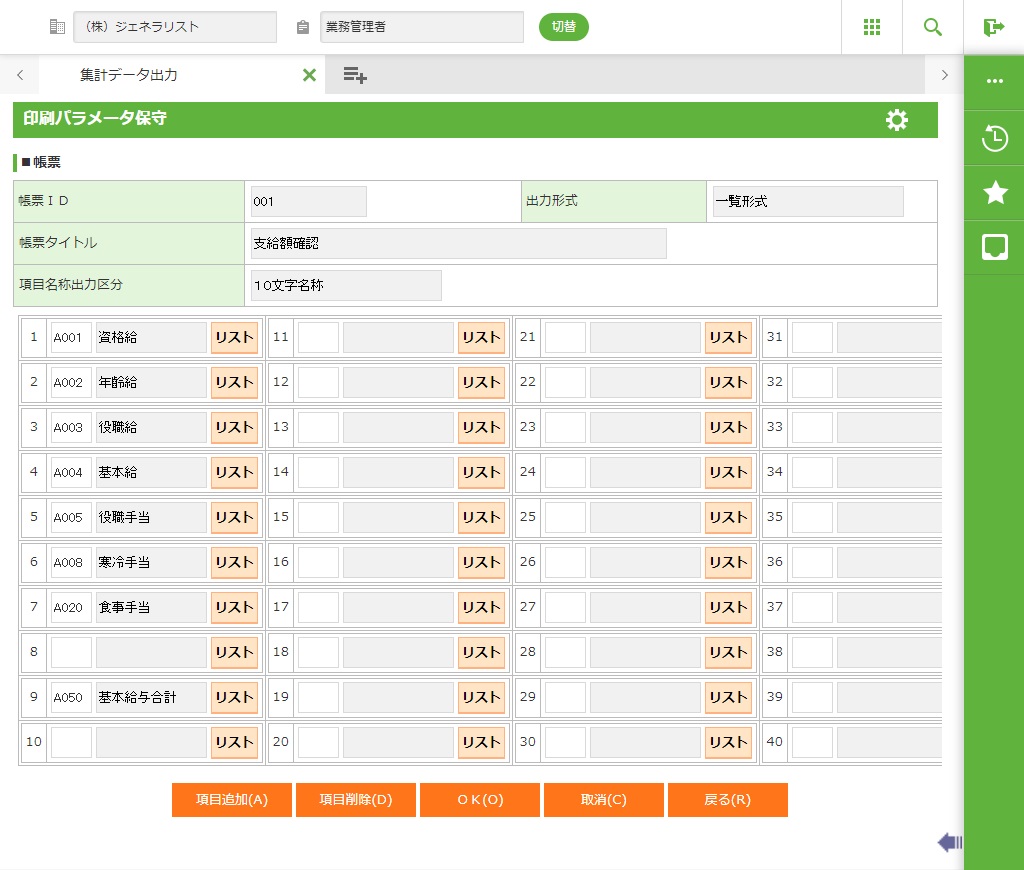Open リスト picker for empty row 8
The width and height of the screenshot is (1024, 870).
(x=234, y=653)
